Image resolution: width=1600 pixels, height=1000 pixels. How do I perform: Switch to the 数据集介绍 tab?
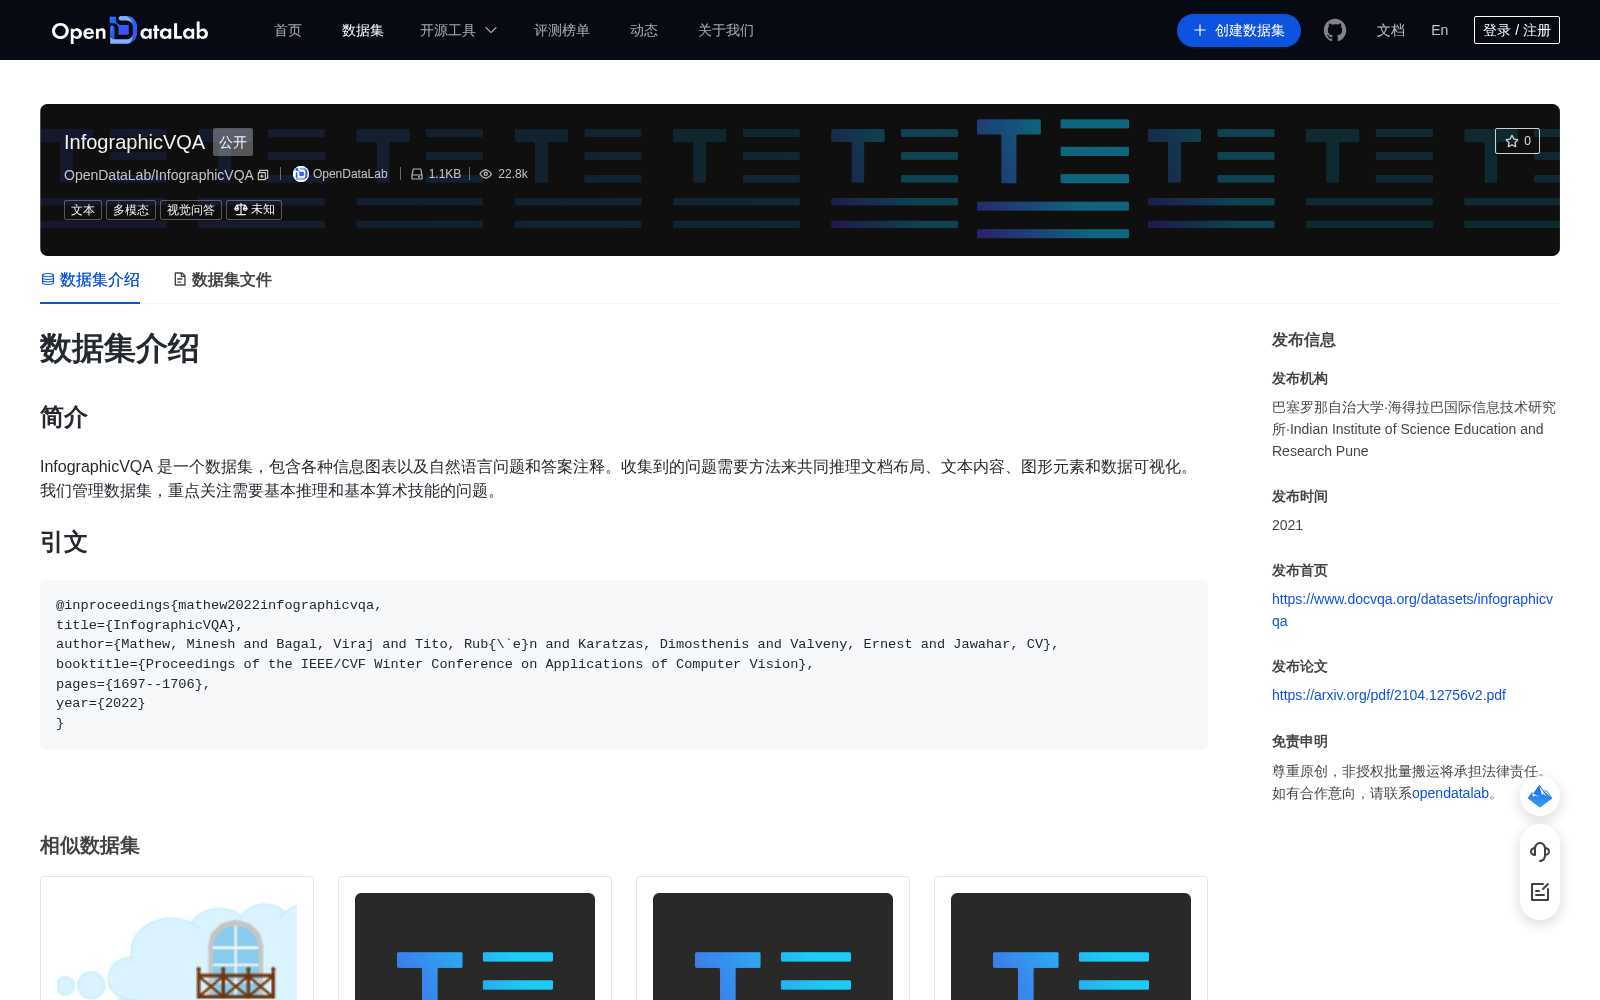pyautogui.click(x=90, y=280)
